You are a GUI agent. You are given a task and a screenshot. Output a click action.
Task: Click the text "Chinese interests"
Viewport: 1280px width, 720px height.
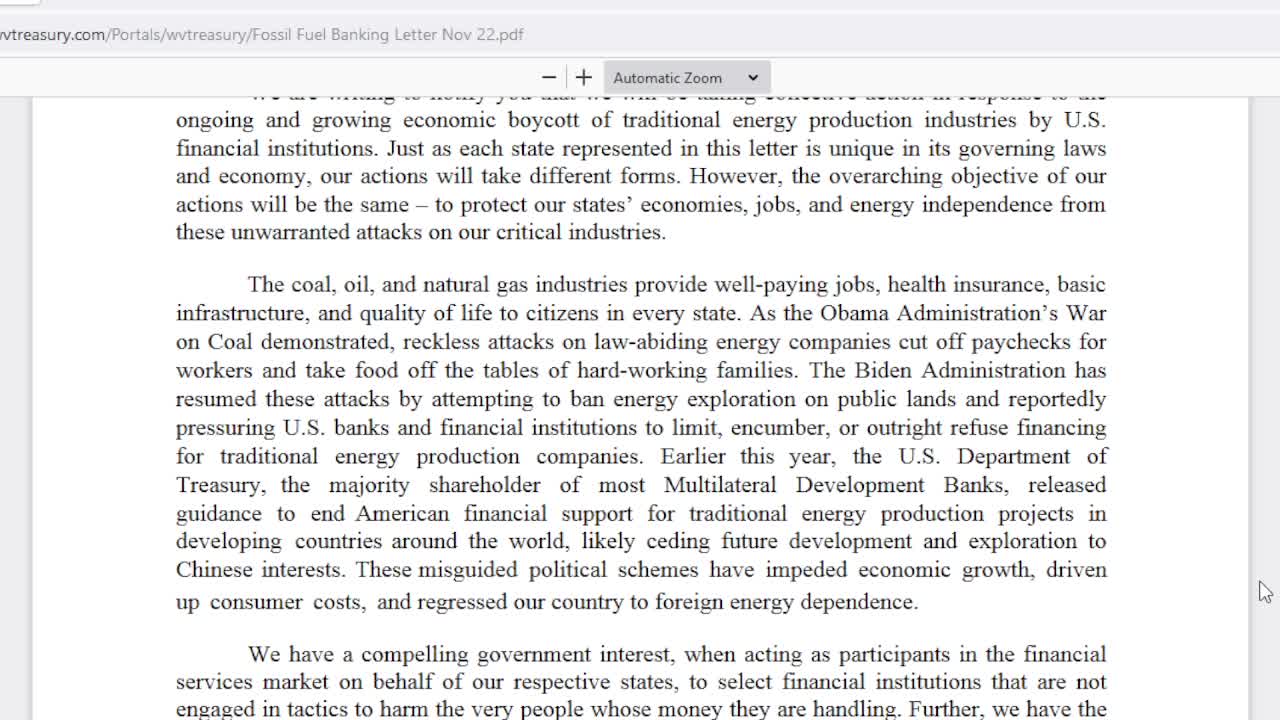[260, 570]
